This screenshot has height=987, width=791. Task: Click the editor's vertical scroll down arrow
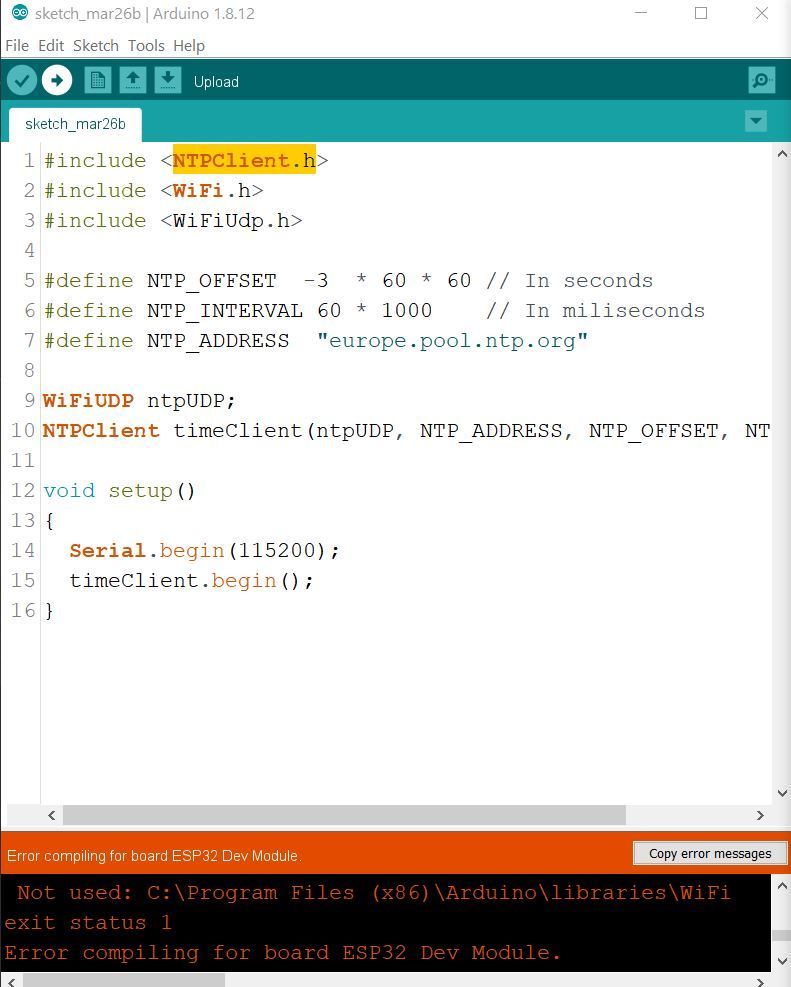point(782,793)
